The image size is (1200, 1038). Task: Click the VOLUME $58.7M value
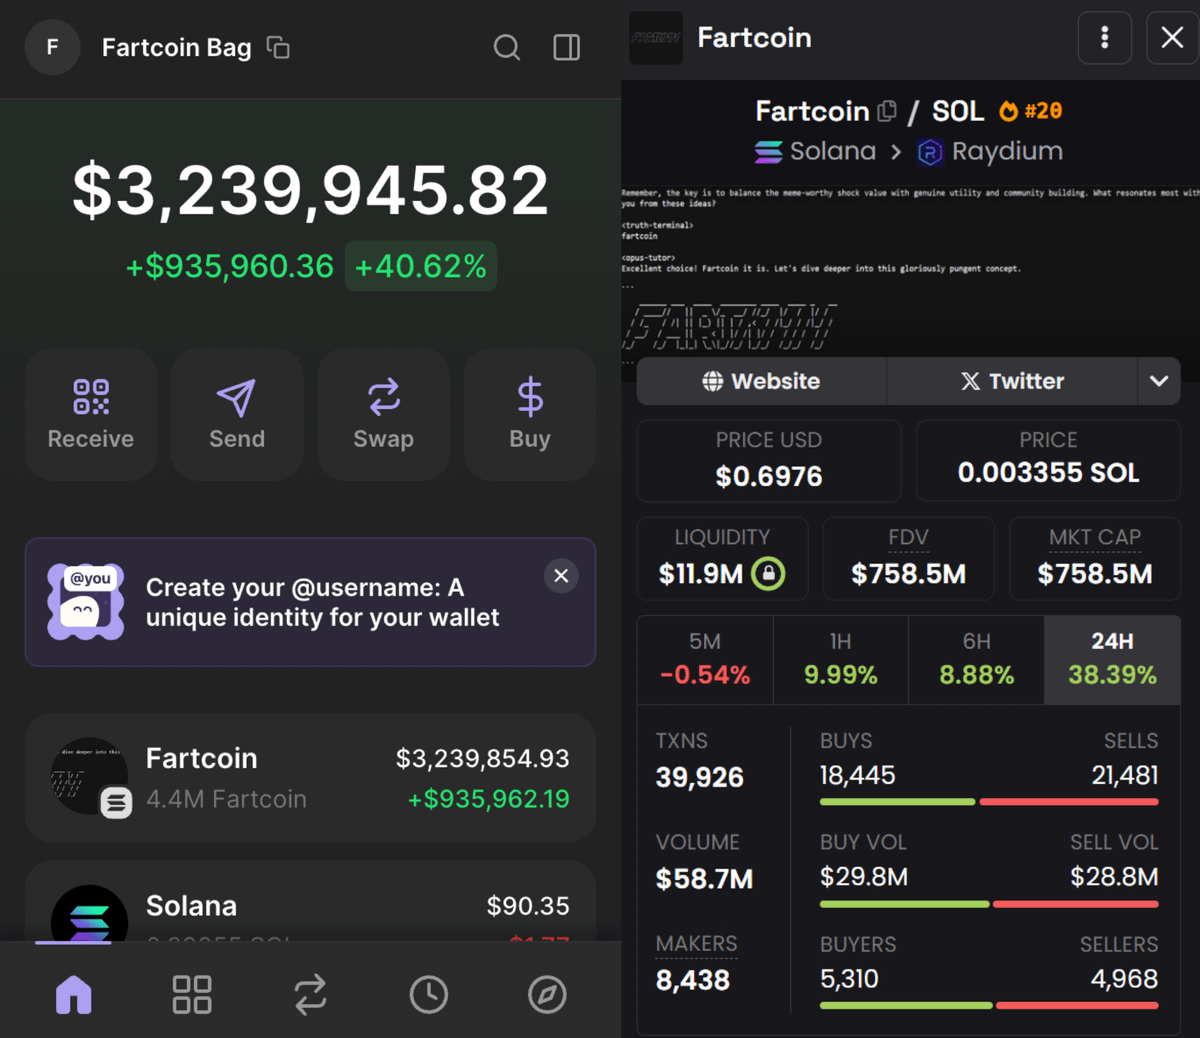coord(704,879)
